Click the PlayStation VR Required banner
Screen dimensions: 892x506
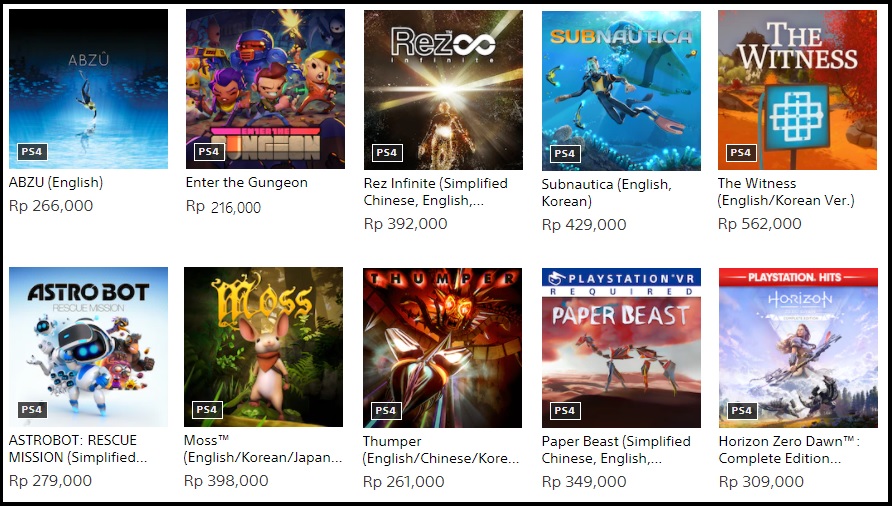(621, 283)
